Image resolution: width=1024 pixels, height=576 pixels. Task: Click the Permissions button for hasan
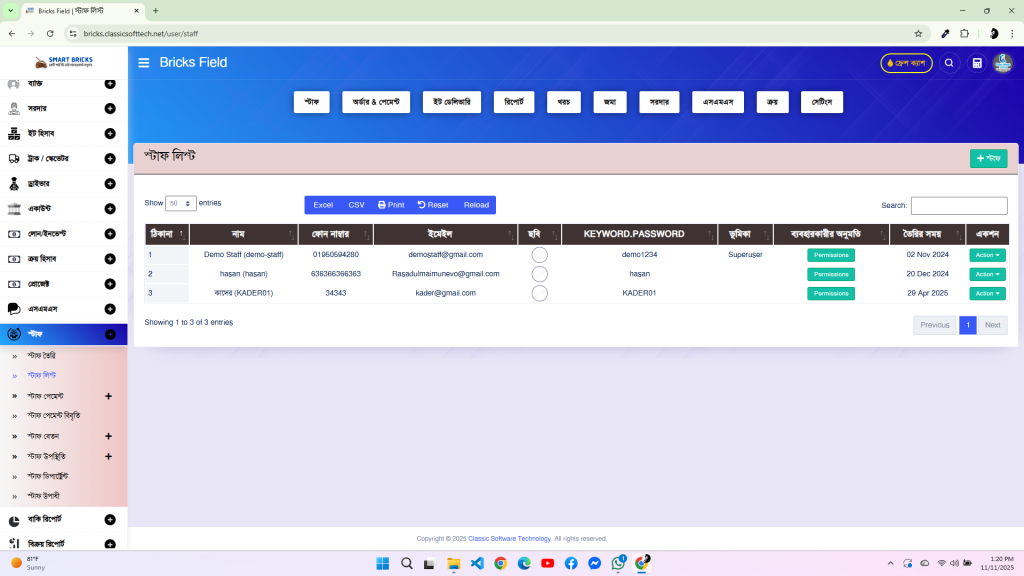coord(831,274)
